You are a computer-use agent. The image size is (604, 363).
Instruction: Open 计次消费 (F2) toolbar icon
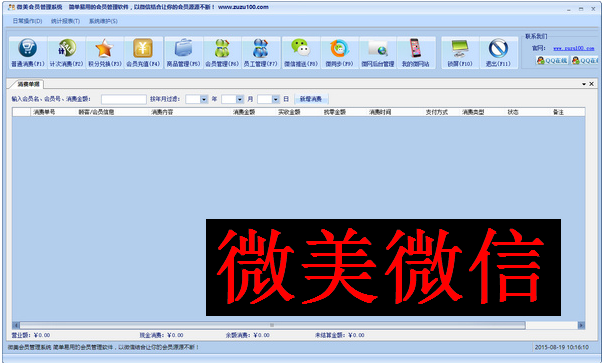(66, 49)
